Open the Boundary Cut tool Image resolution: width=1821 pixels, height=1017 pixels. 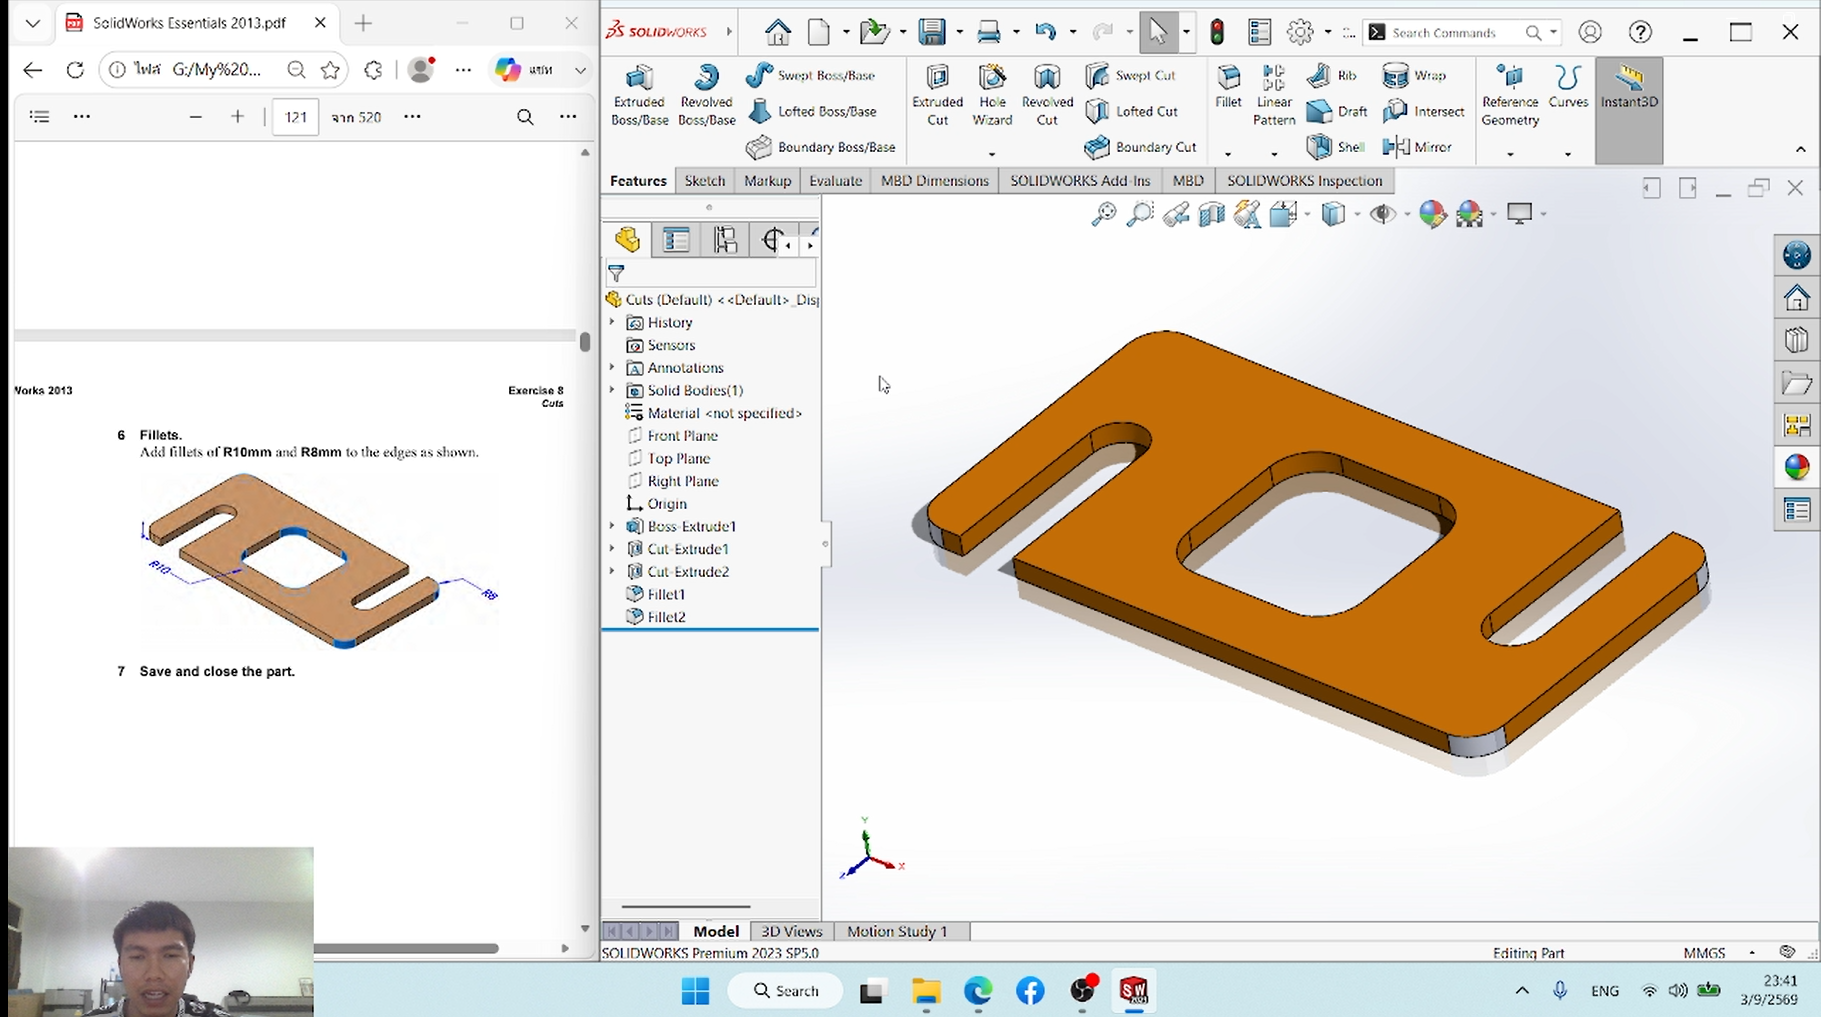click(1141, 147)
